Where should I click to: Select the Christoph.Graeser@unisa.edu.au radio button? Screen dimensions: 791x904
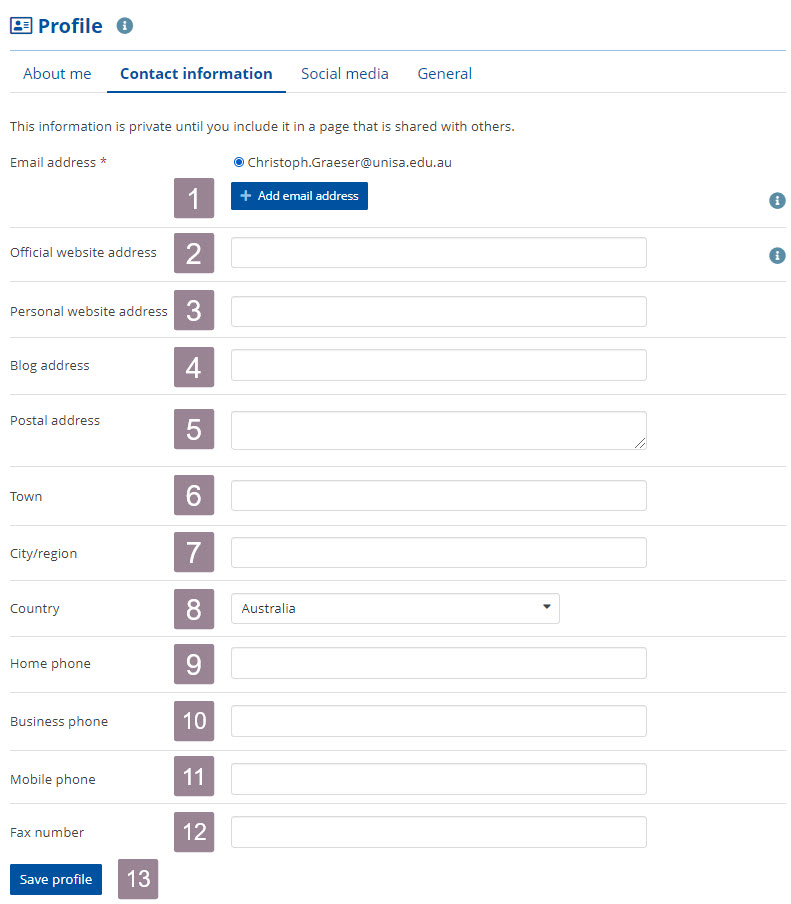tap(238, 162)
